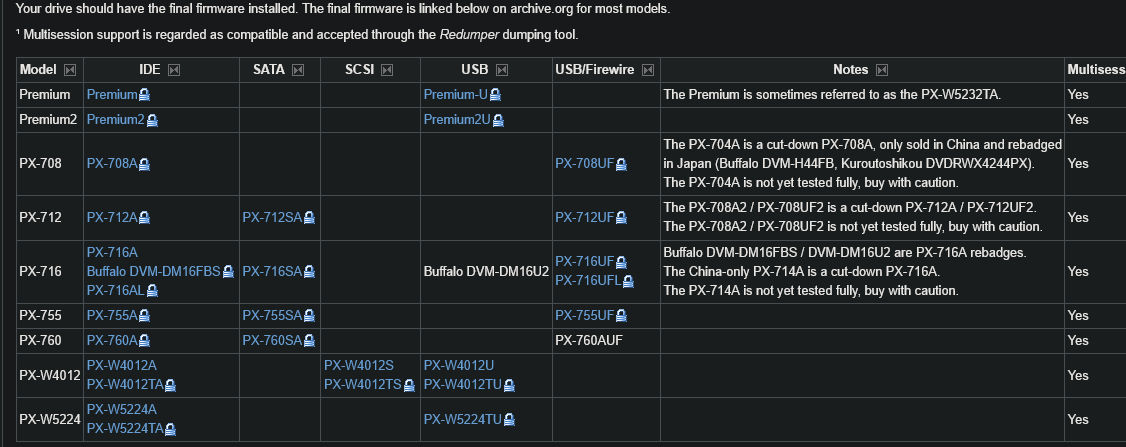Image resolution: width=1126 pixels, height=447 pixels.
Task: Open the Buffalo DVM-DM16FBS link
Action: 154,272
